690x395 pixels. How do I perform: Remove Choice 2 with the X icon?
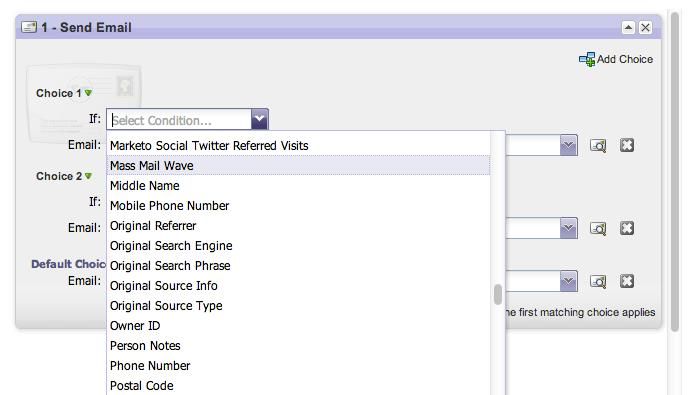click(627, 228)
